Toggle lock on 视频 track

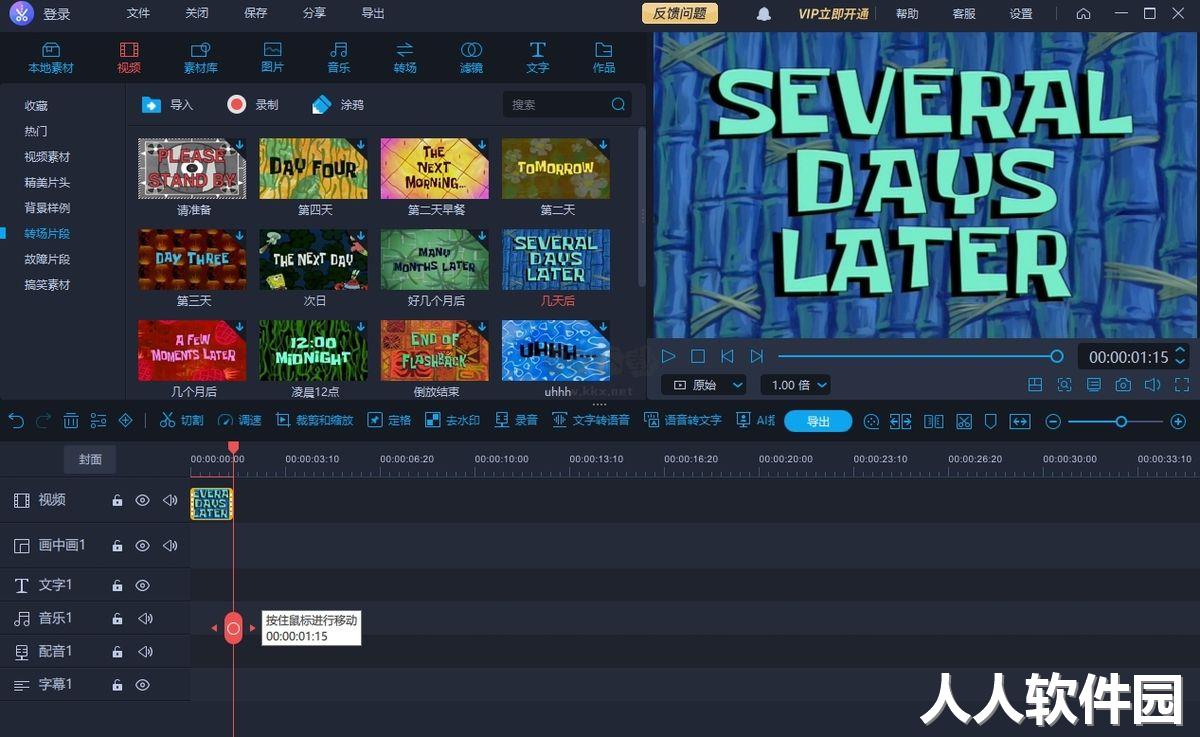[117, 500]
